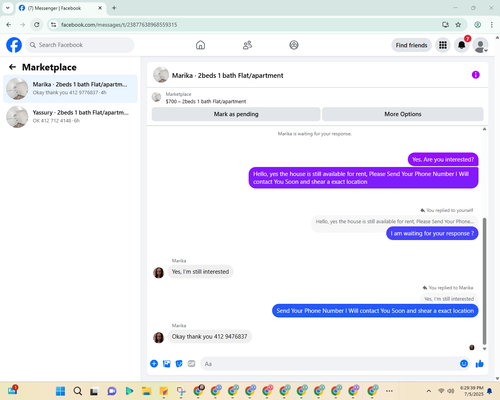Open a new Chrome tab
Screen dimensions: 500x400
pos(114,8)
